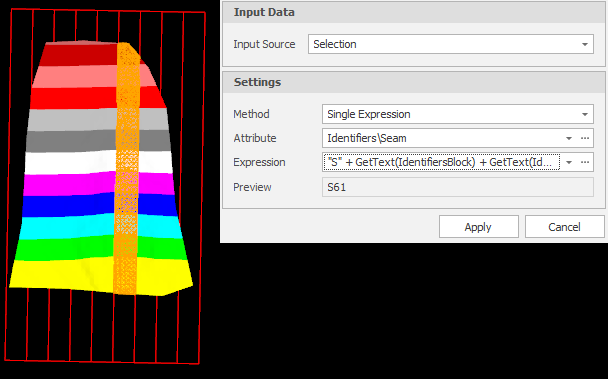Click the Expression ellipsis editor icon
The width and height of the screenshot is (608, 379).
click(585, 163)
